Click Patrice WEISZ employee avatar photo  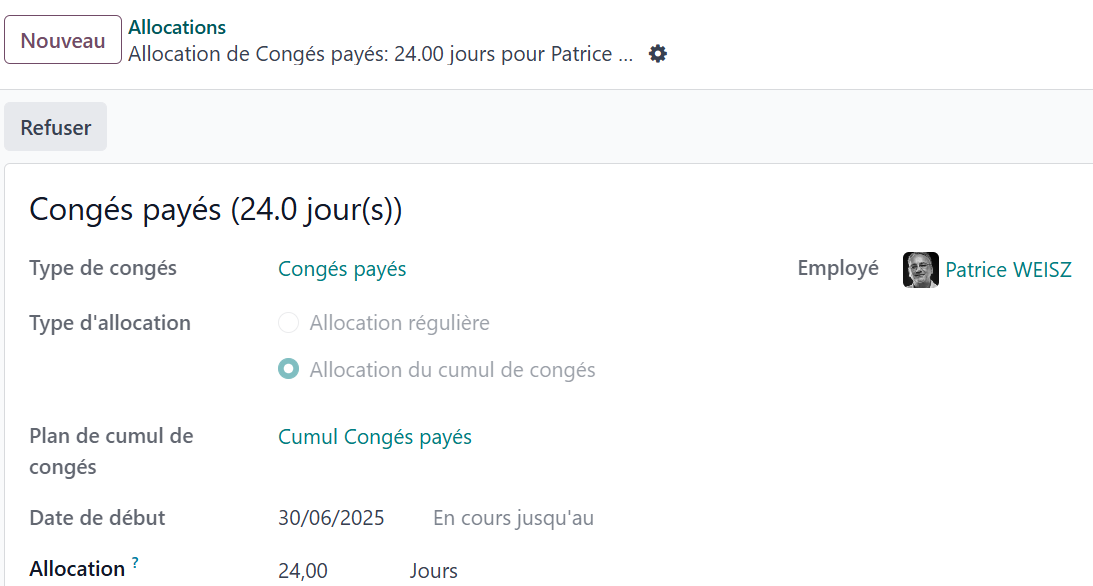[920, 270]
